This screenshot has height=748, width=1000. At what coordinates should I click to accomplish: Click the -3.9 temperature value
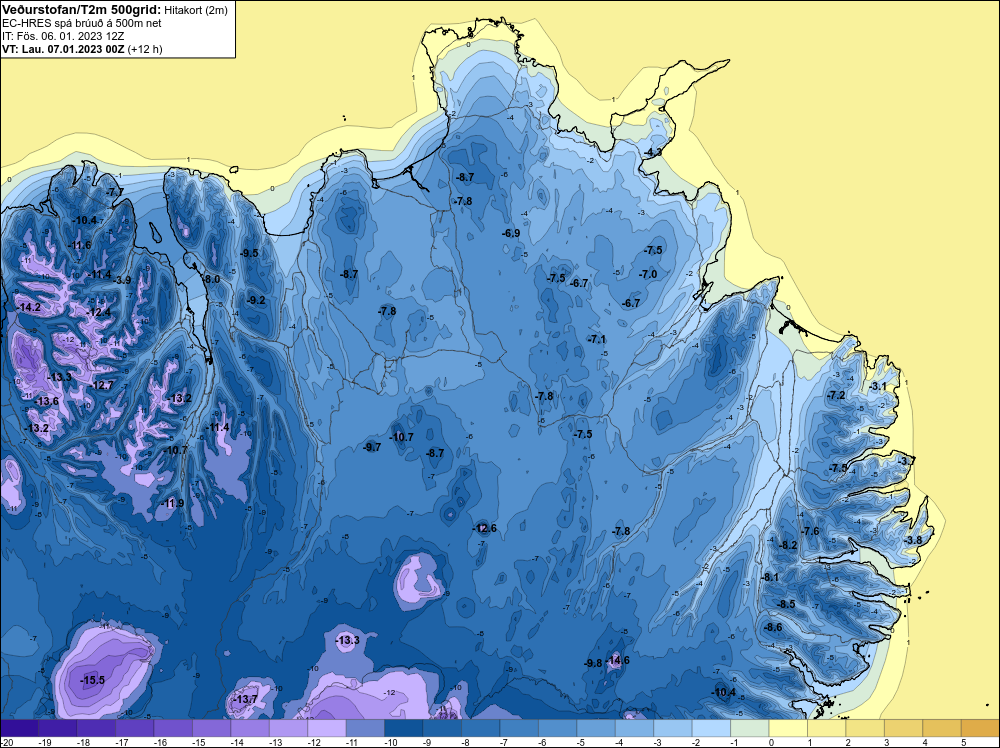click(x=122, y=280)
